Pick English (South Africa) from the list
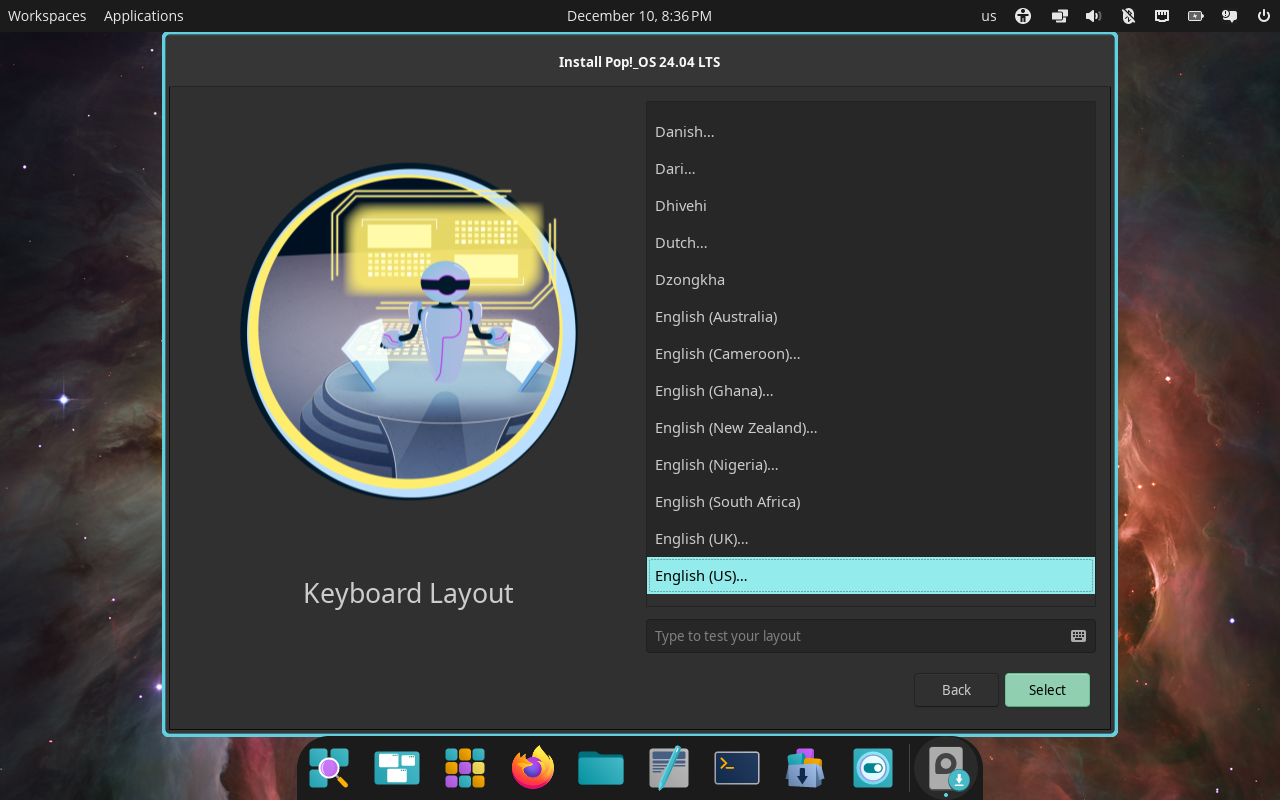 pyautogui.click(x=727, y=501)
